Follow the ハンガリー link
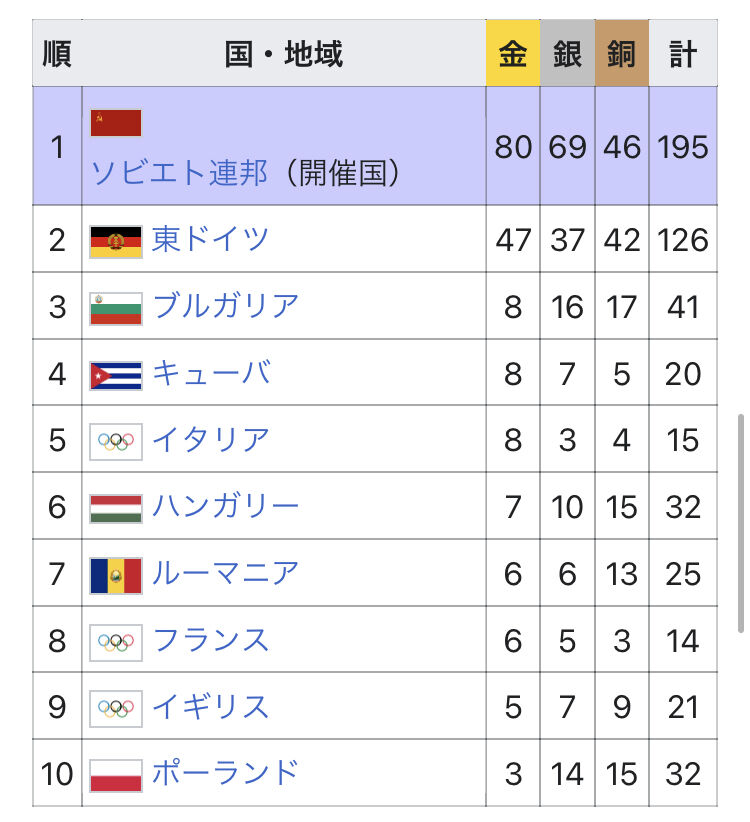Image resolution: width=750 pixels, height=822 pixels. [225, 507]
